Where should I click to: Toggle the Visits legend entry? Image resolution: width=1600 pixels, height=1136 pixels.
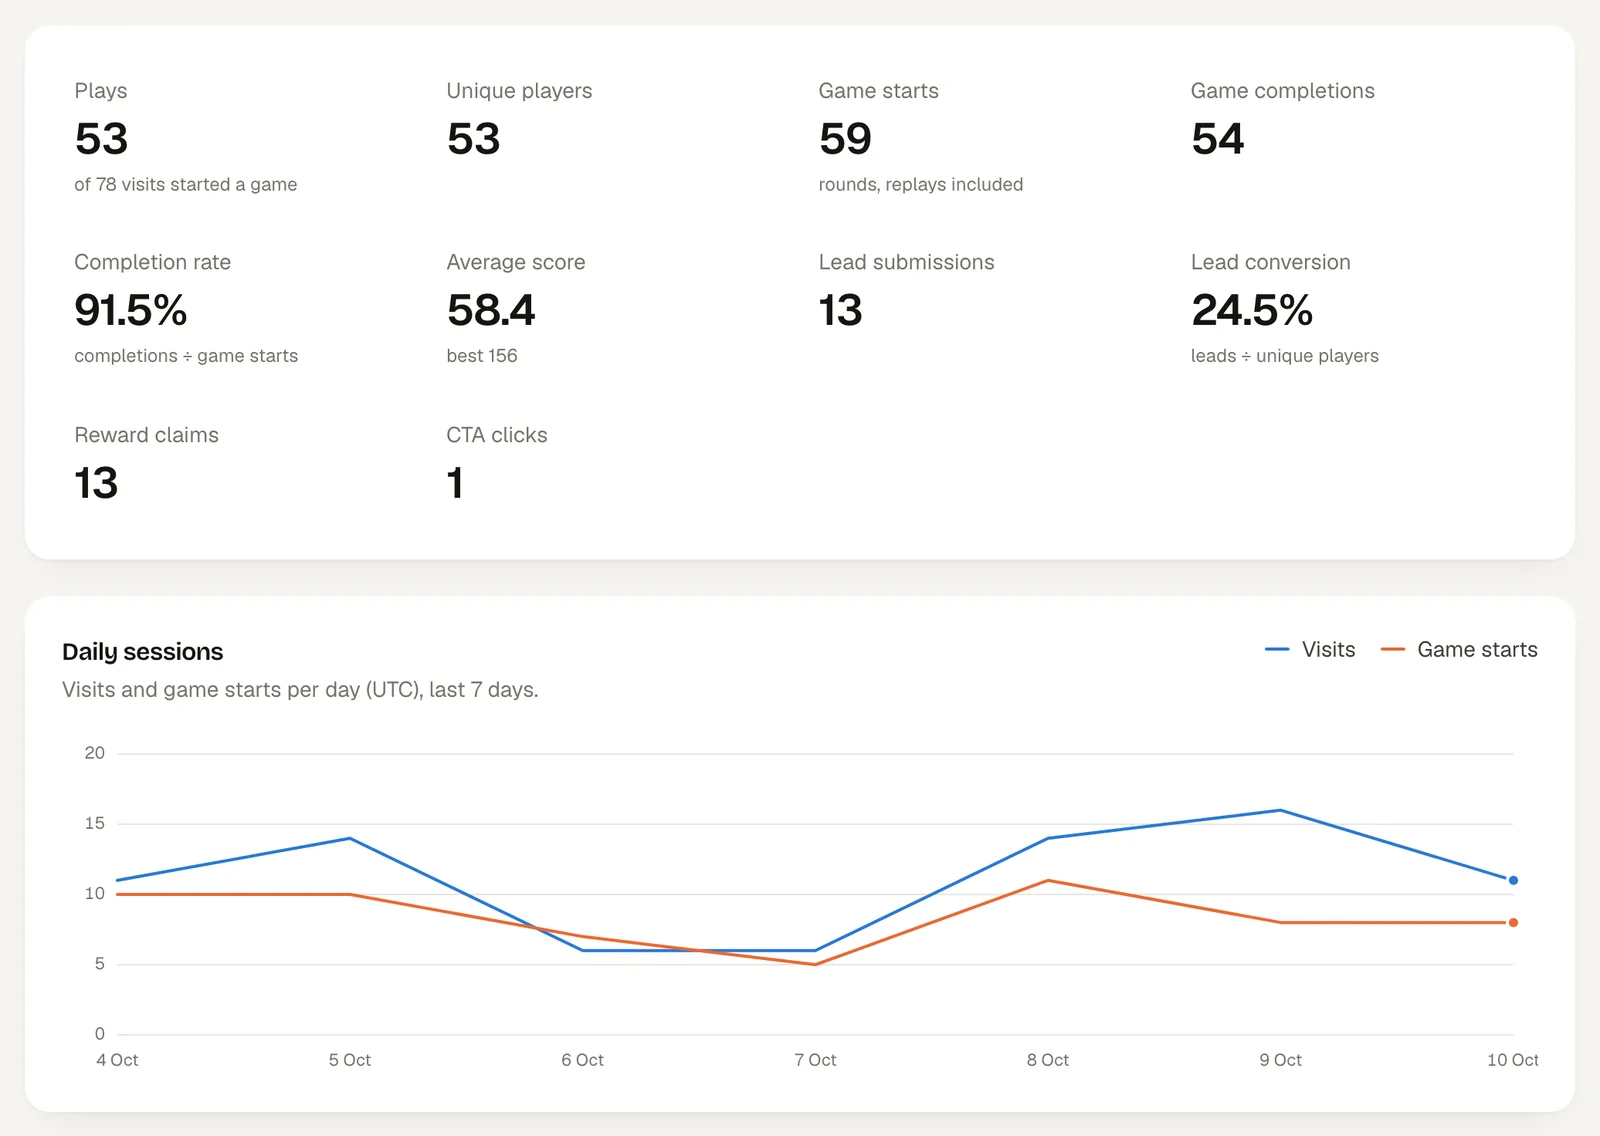coord(1310,650)
